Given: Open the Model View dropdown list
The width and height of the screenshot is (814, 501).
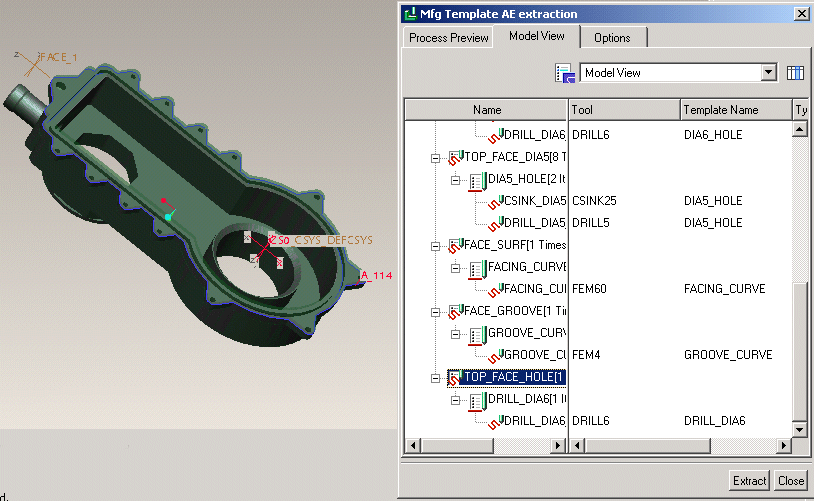Looking at the screenshot, I should 768,73.
